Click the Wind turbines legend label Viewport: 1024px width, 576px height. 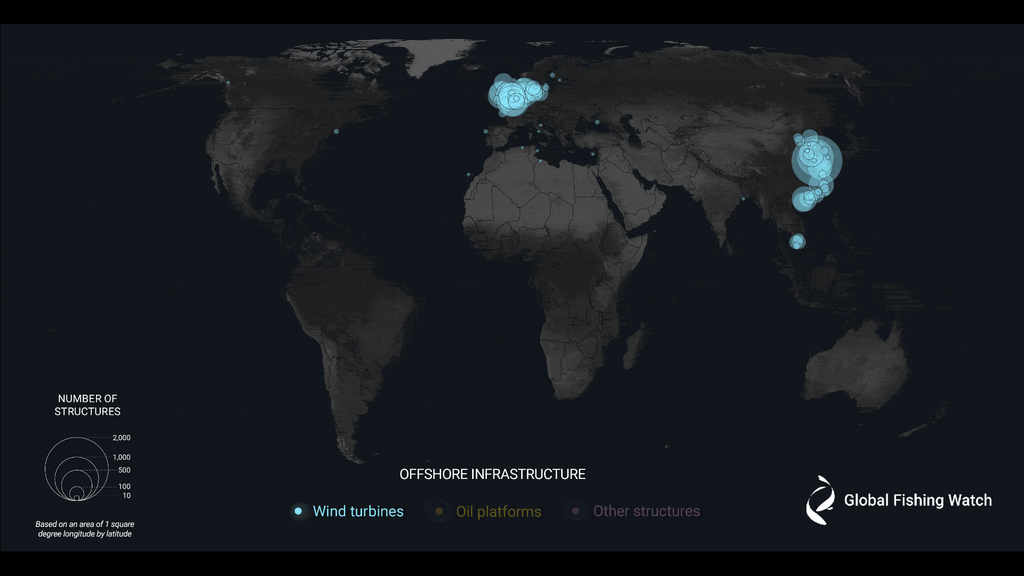(x=358, y=511)
